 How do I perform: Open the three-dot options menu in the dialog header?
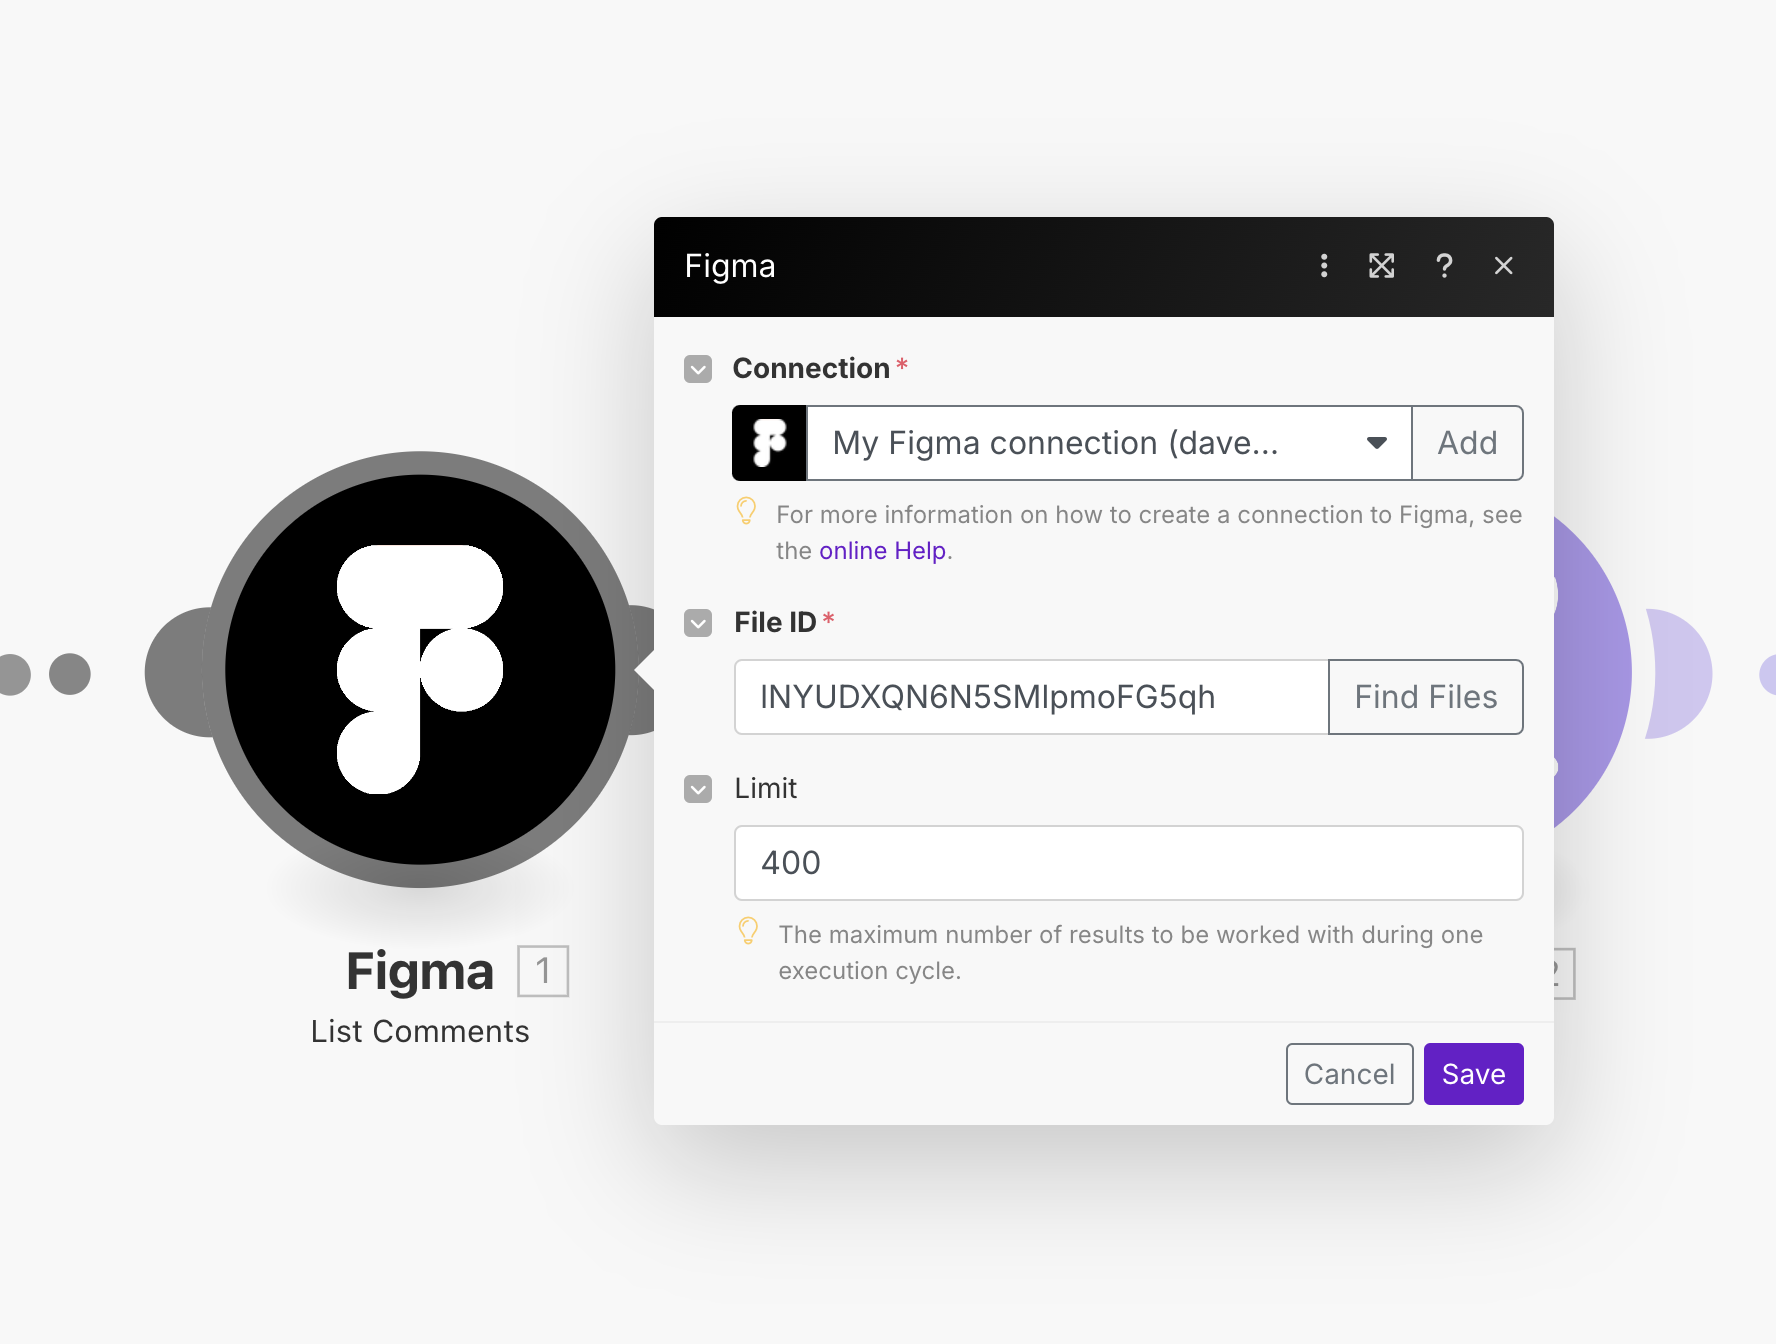(x=1323, y=266)
